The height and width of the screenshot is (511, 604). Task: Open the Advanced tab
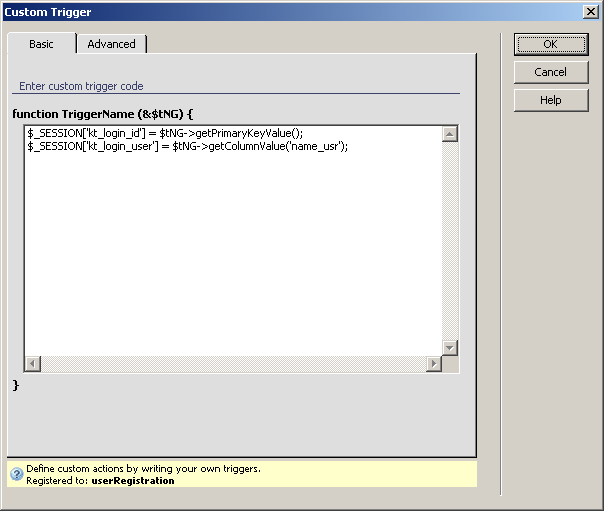(111, 44)
